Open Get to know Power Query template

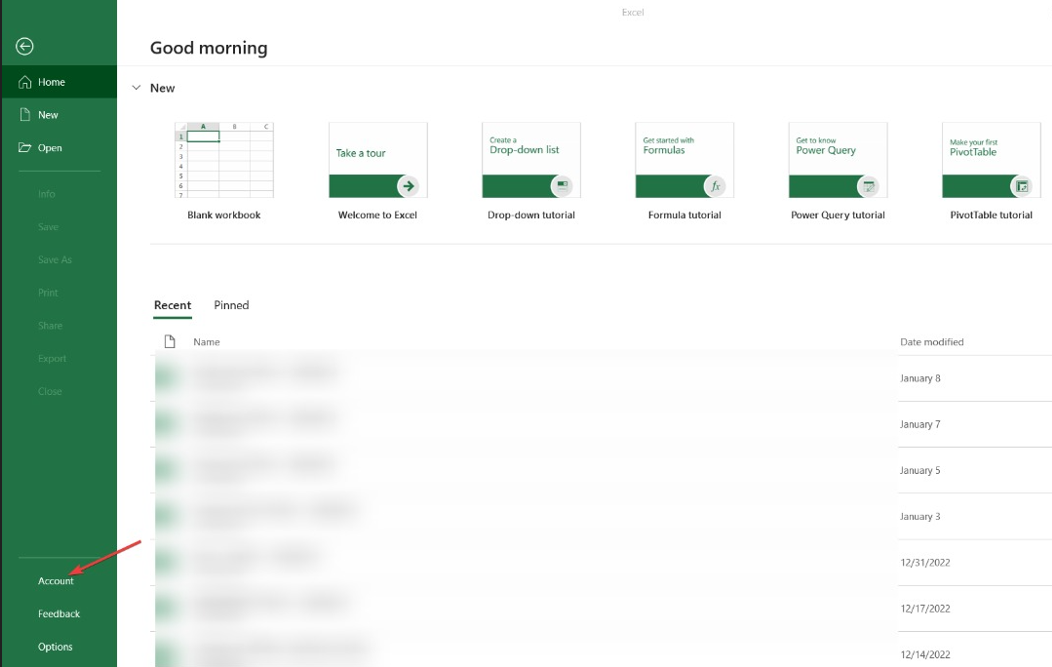pyautogui.click(x=838, y=160)
